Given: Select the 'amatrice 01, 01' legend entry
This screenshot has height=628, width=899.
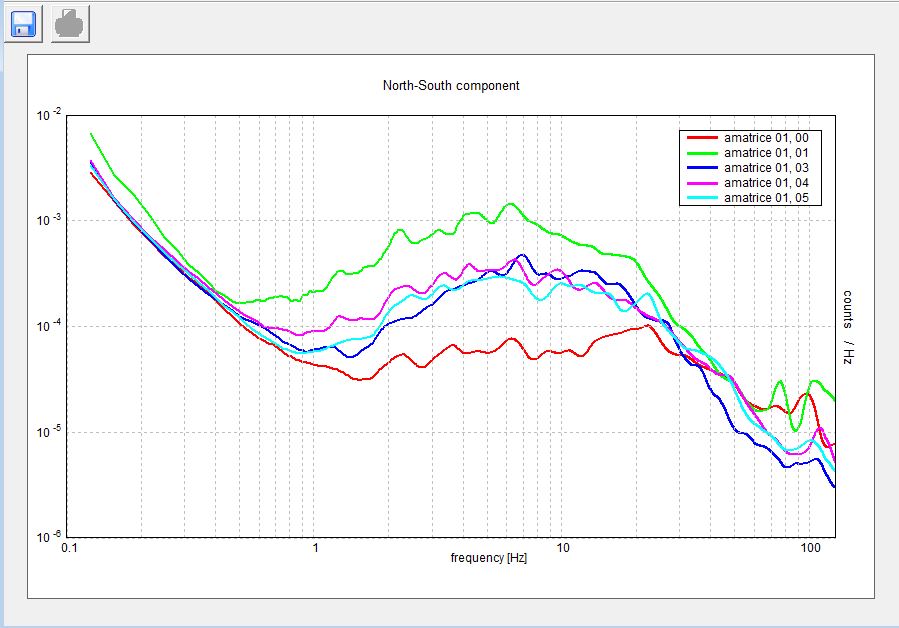Looking at the screenshot, I should point(765,153).
